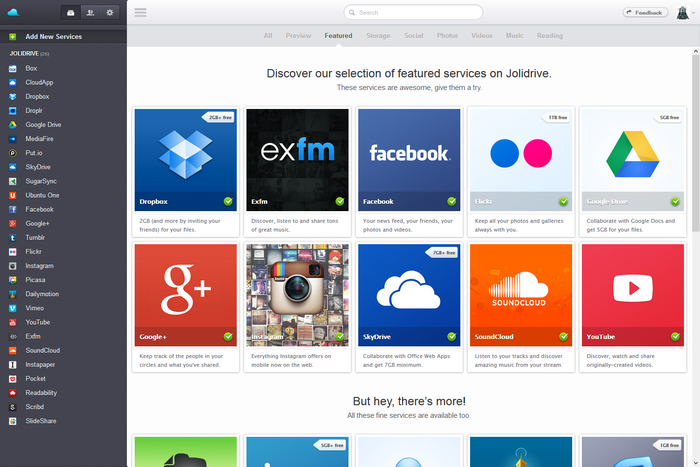
Task: Open Instapaper in the sidebar list
Action: [x=40, y=365]
